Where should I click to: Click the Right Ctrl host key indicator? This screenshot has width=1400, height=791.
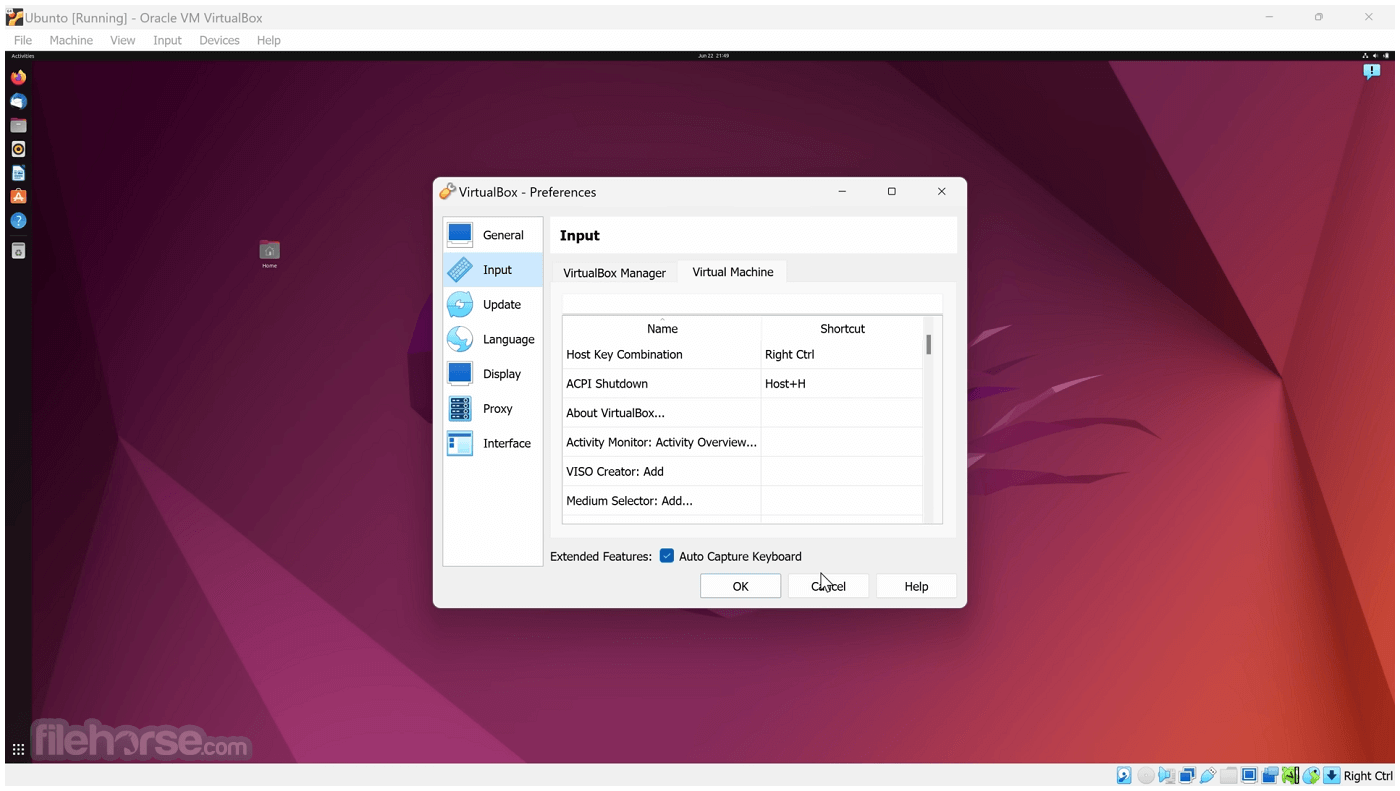1368,776
